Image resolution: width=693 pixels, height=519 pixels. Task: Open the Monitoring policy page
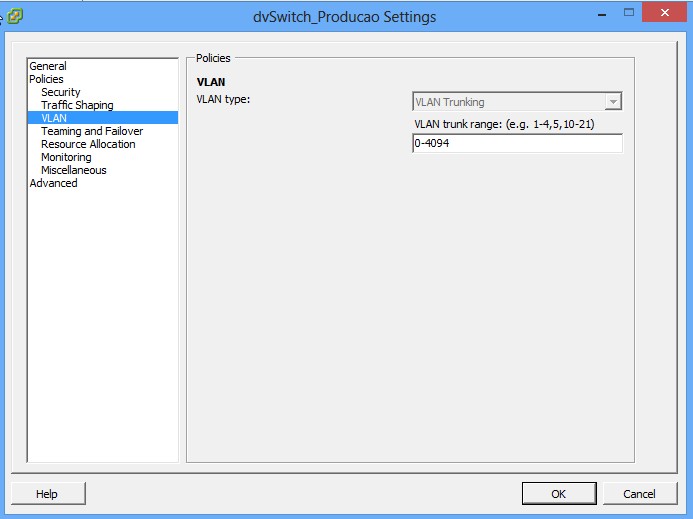click(x=66, y=157)
